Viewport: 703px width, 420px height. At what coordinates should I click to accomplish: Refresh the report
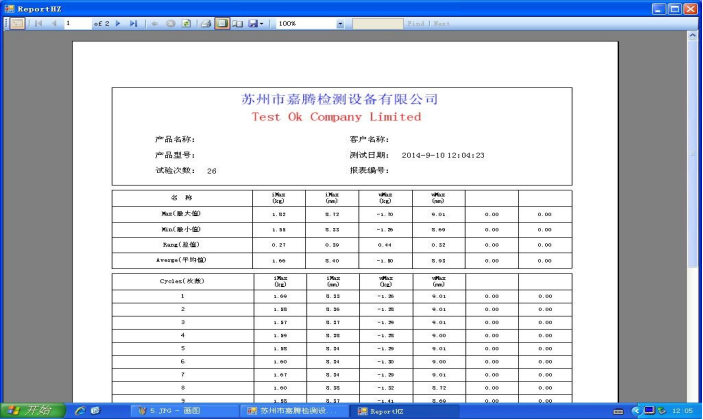(x=186, y=23)
